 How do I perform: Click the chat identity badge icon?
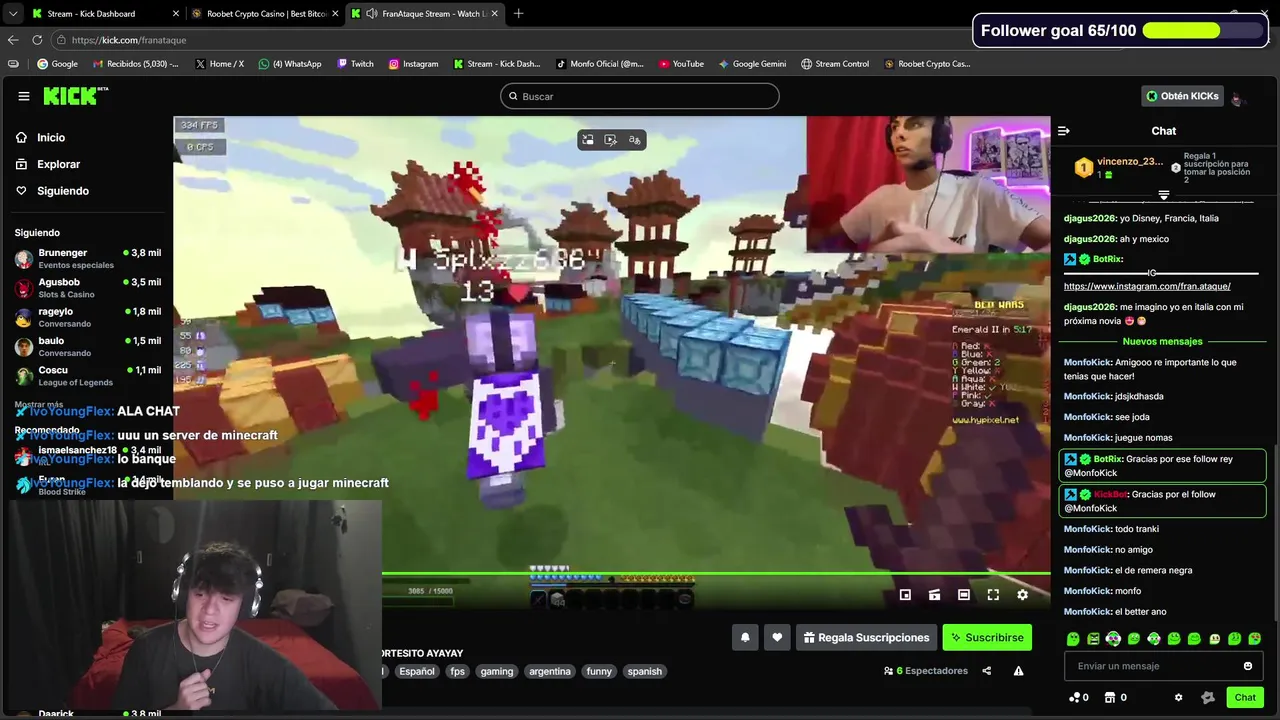coord(1207,698)
